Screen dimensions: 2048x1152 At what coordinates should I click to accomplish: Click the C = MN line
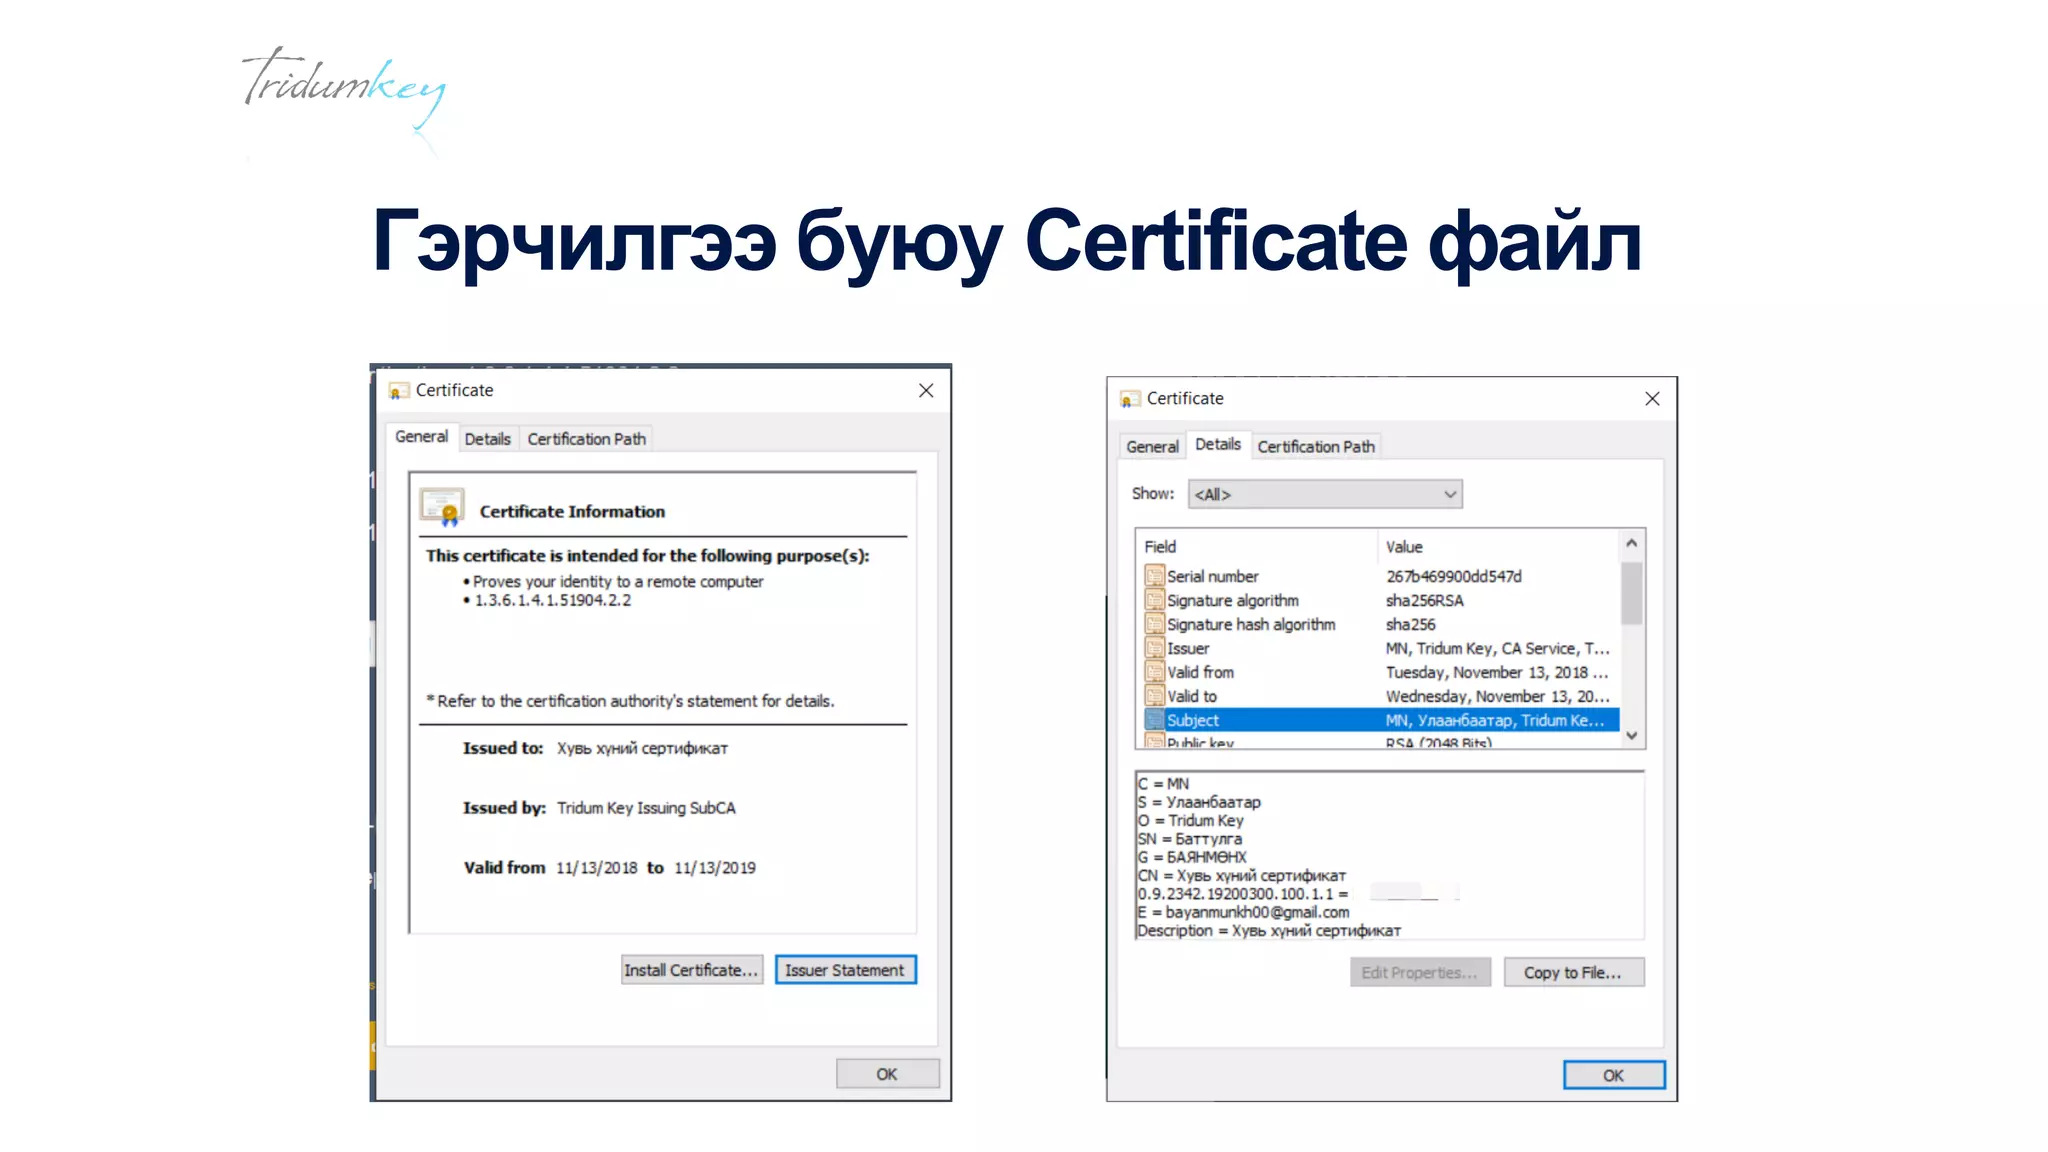point(1163,784)
